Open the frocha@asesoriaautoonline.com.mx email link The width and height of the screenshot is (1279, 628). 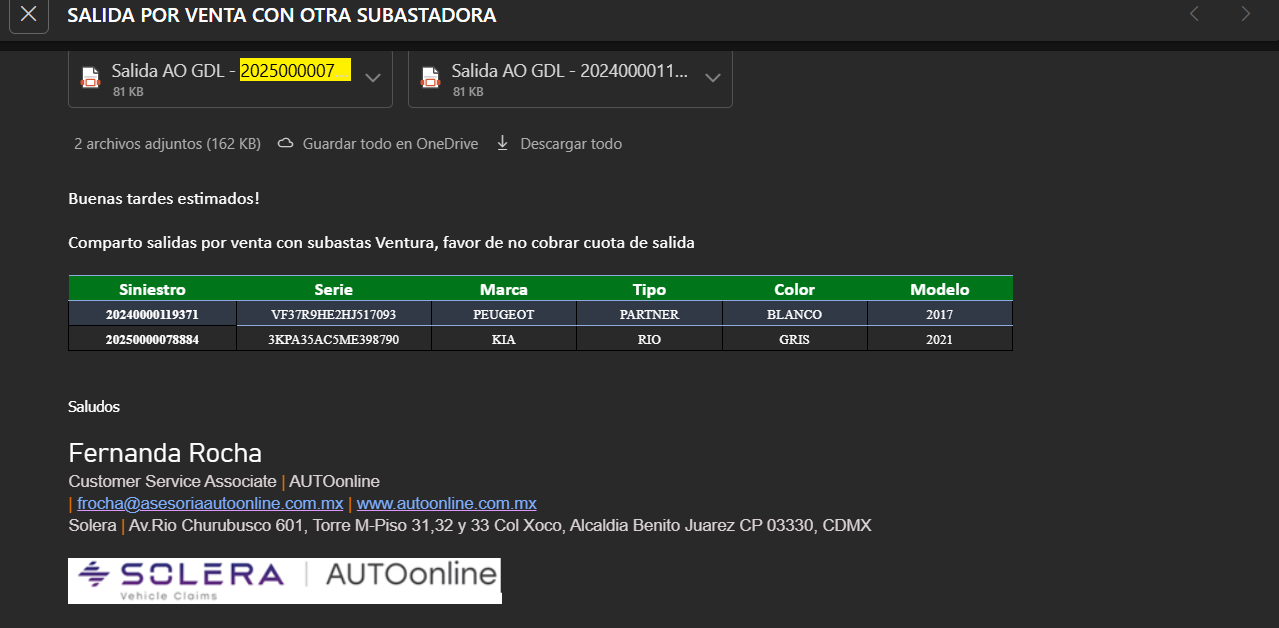click(210, 503)
